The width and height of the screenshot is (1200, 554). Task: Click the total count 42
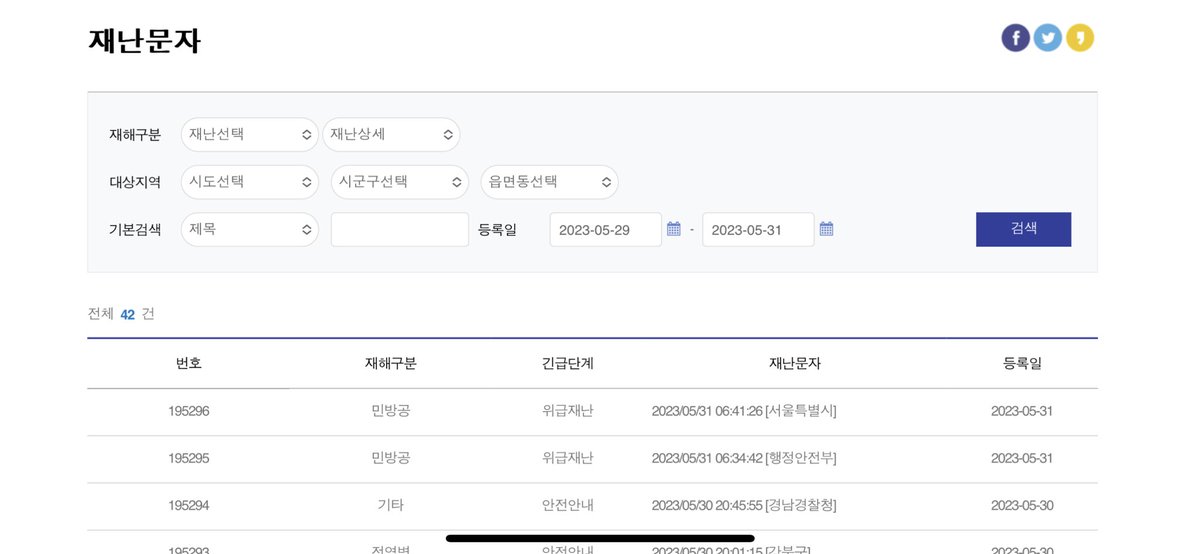point(128,314)
